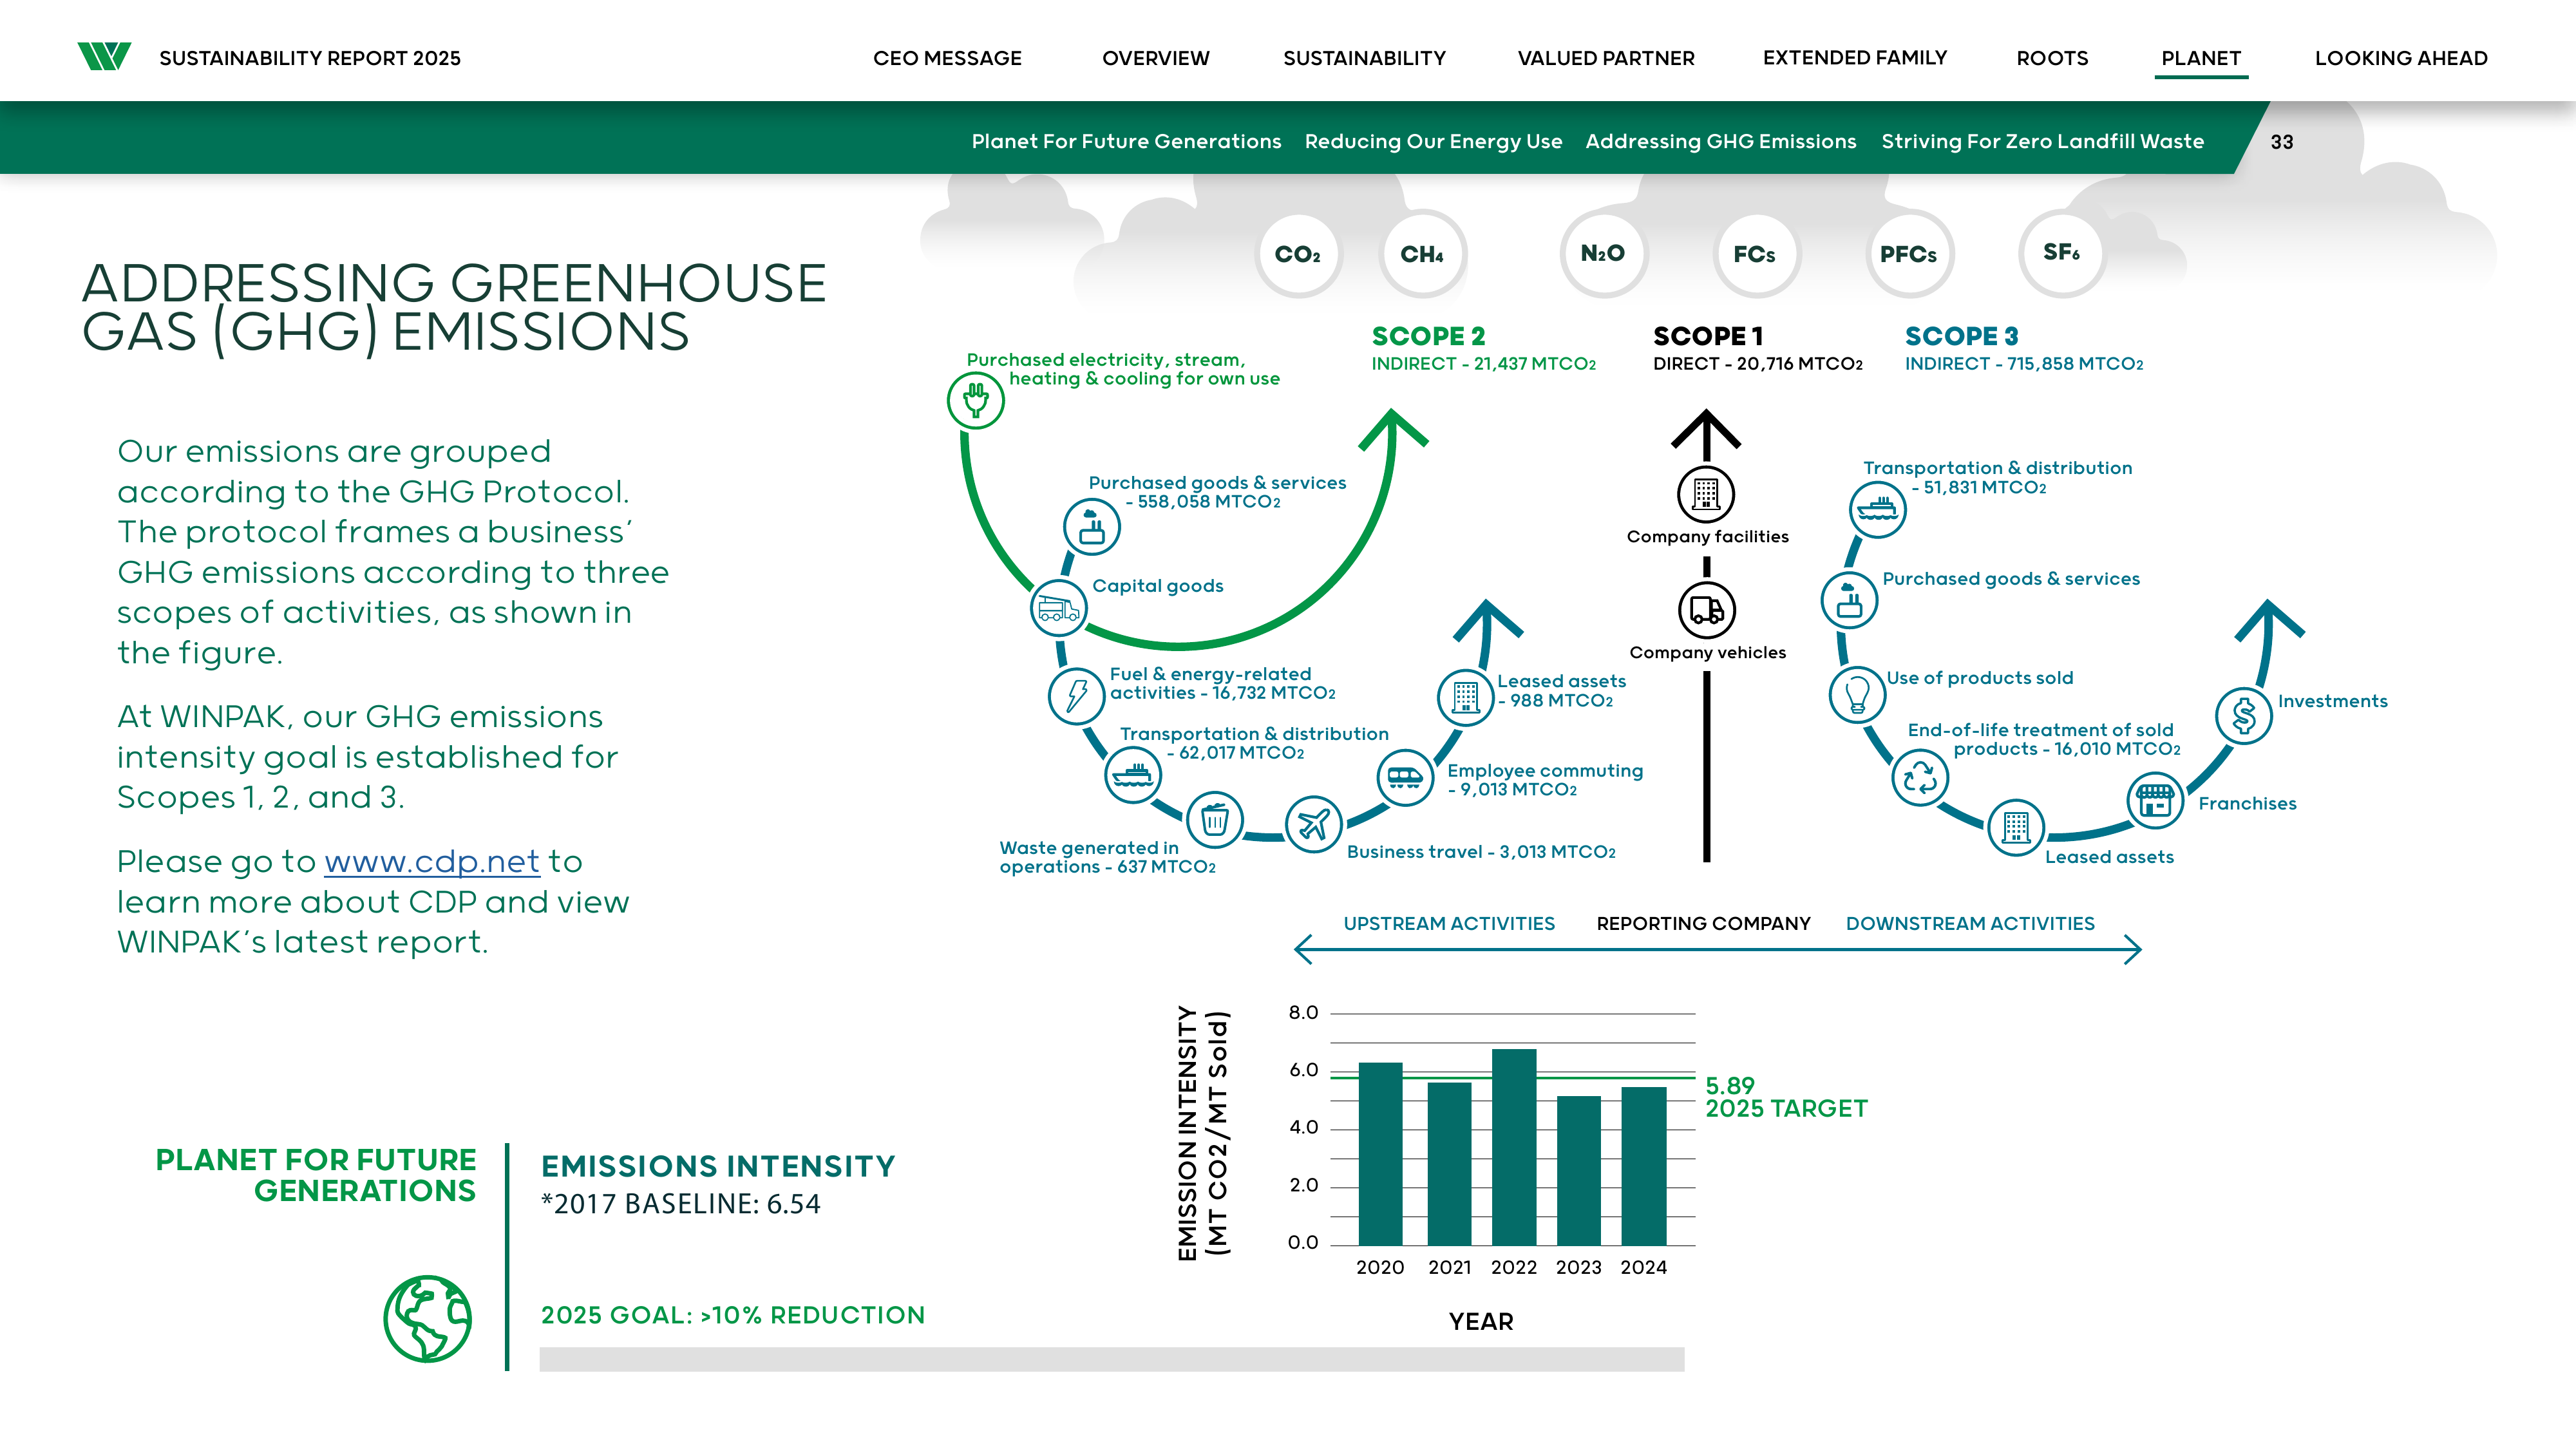Click the Use of products sold lightbulb icon
This screenshot has height=1449, width=2576.
1857,694
